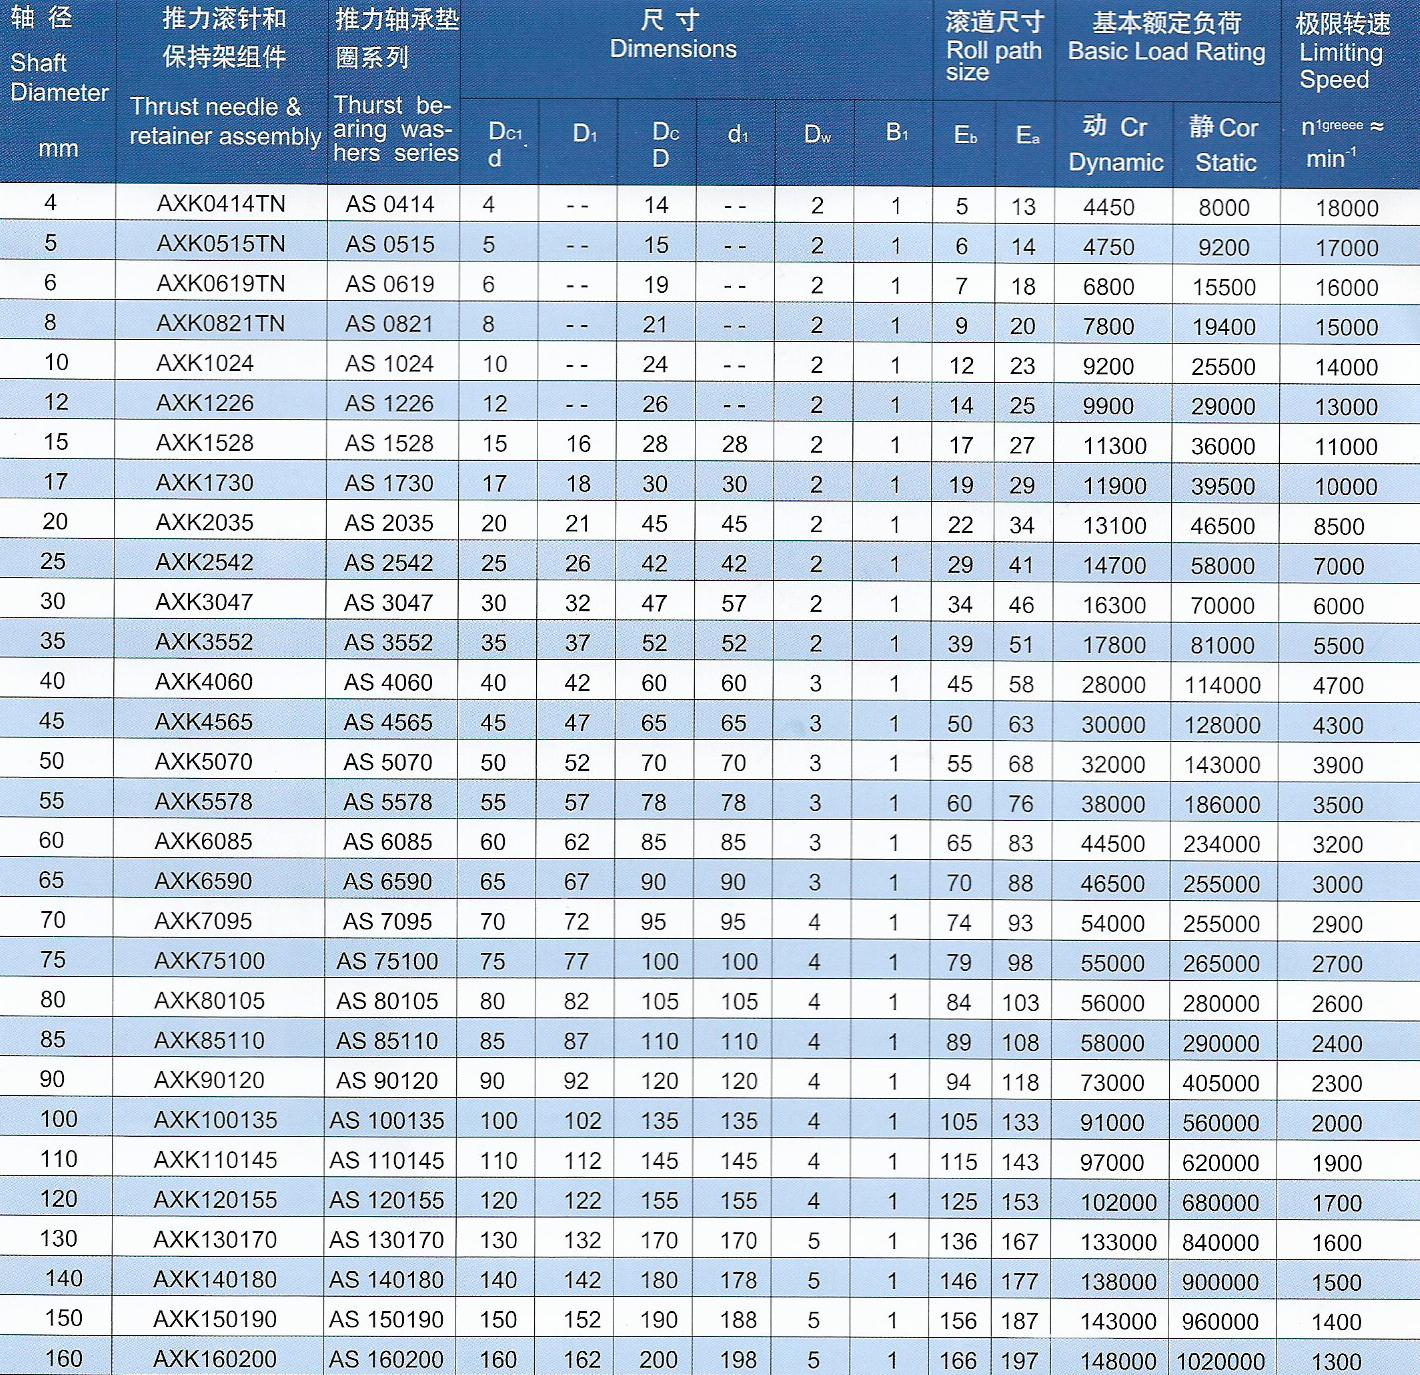Select the dynamic load value 4450
This screenshot has width=1420, height=1375.
(x=1109, y=207)
